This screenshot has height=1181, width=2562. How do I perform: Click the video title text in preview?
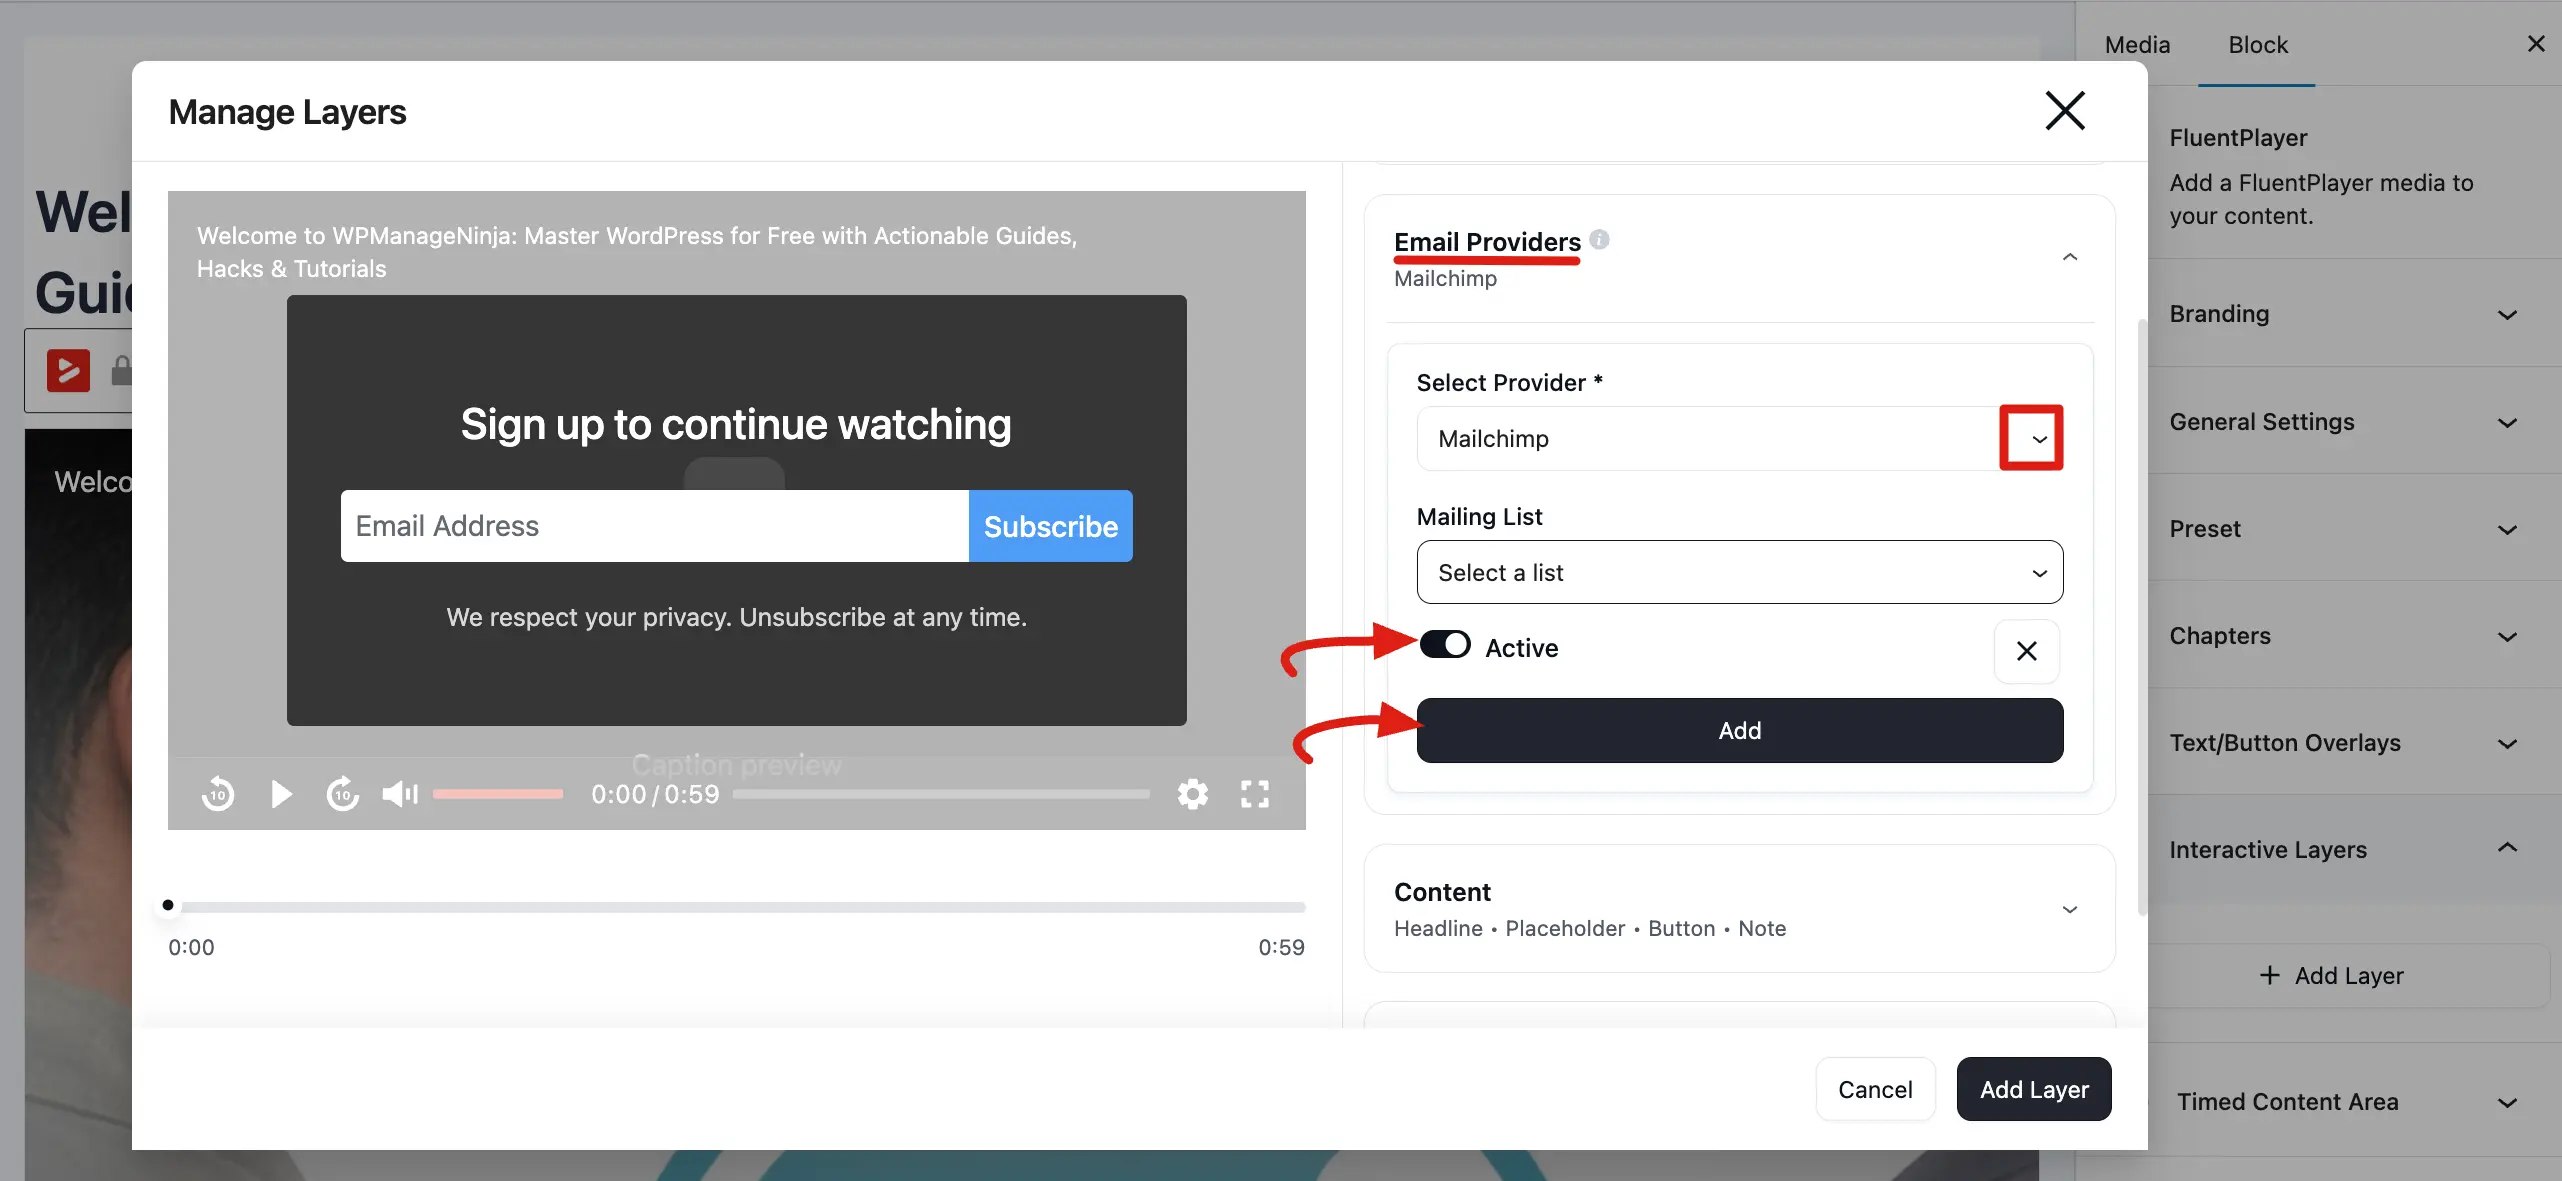(x=636, y=252)
